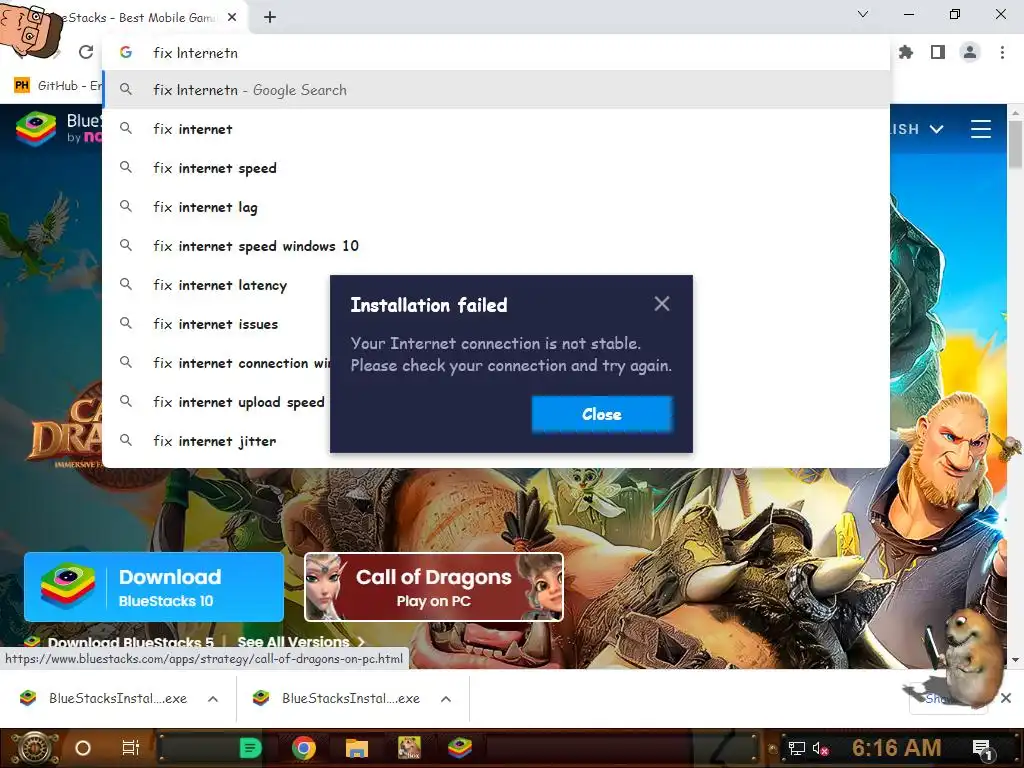Image resolution: width=1024 pixels, height=768 pixels.
Task: Switch to Chrome from the taskbar
Action: click(304, 748)
